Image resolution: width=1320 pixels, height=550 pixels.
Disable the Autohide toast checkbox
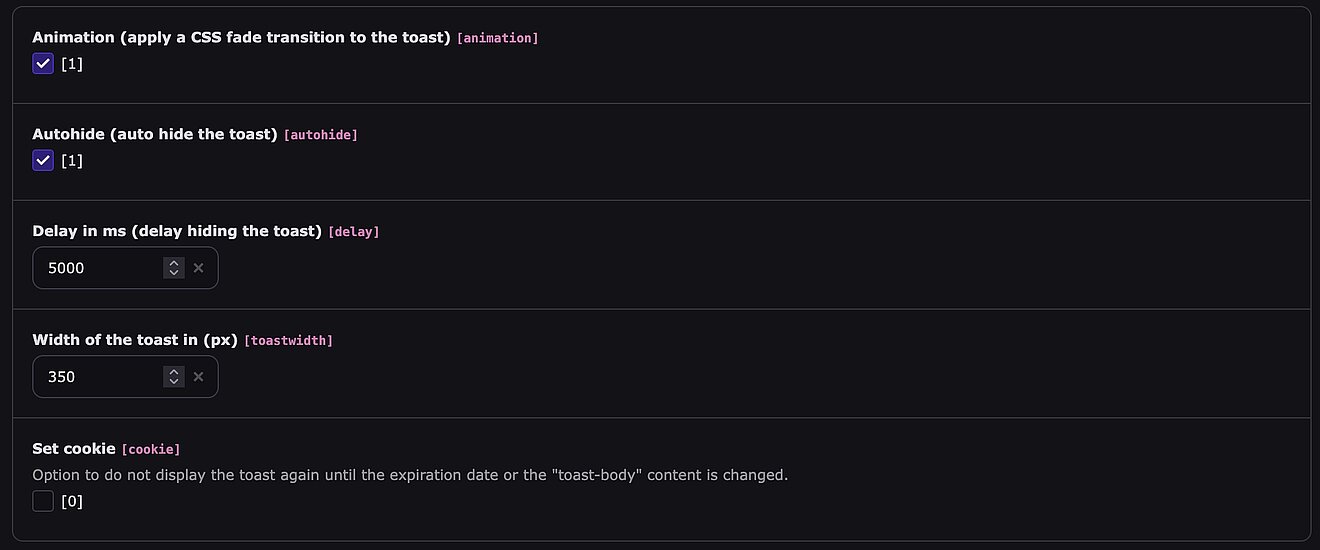(x=43, y=160)
